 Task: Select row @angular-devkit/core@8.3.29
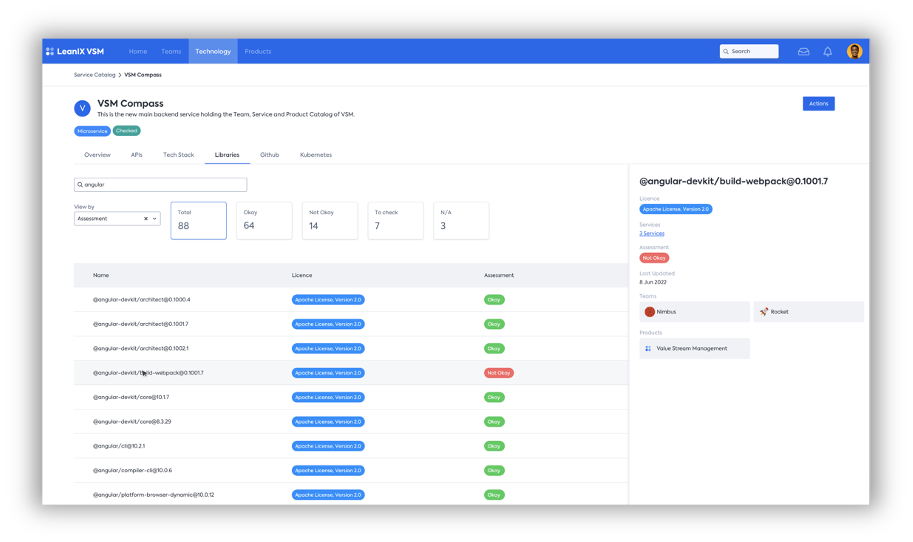pos(351,421)
